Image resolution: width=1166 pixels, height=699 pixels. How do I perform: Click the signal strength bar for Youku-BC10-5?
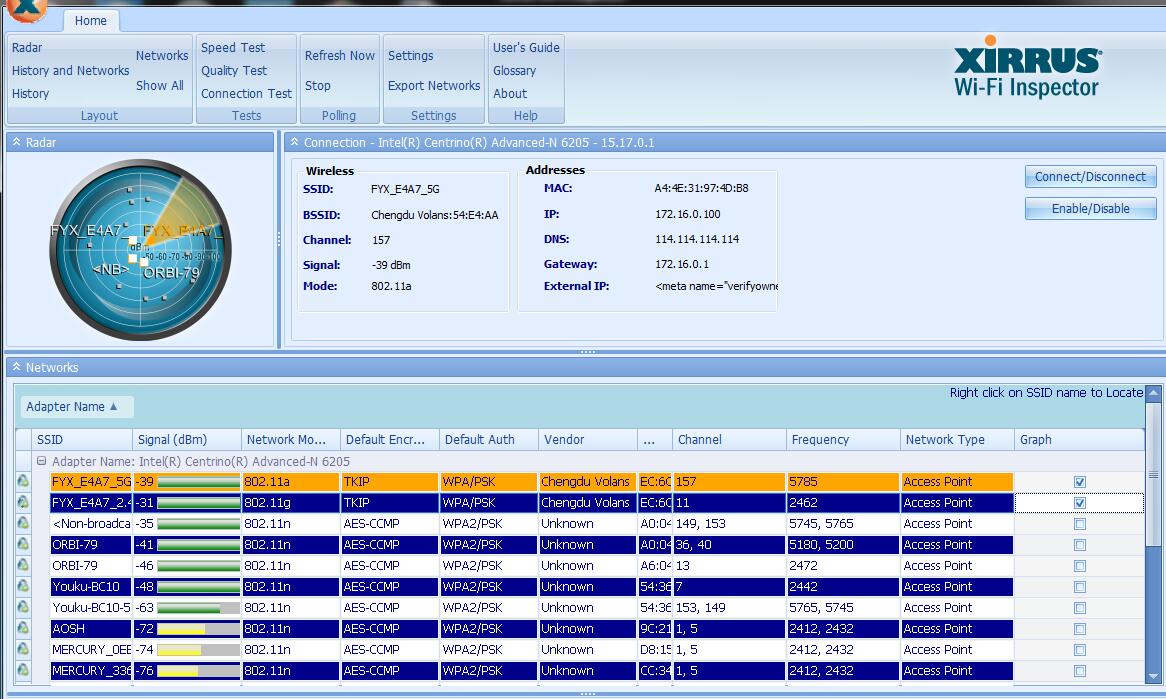[198, 608]
